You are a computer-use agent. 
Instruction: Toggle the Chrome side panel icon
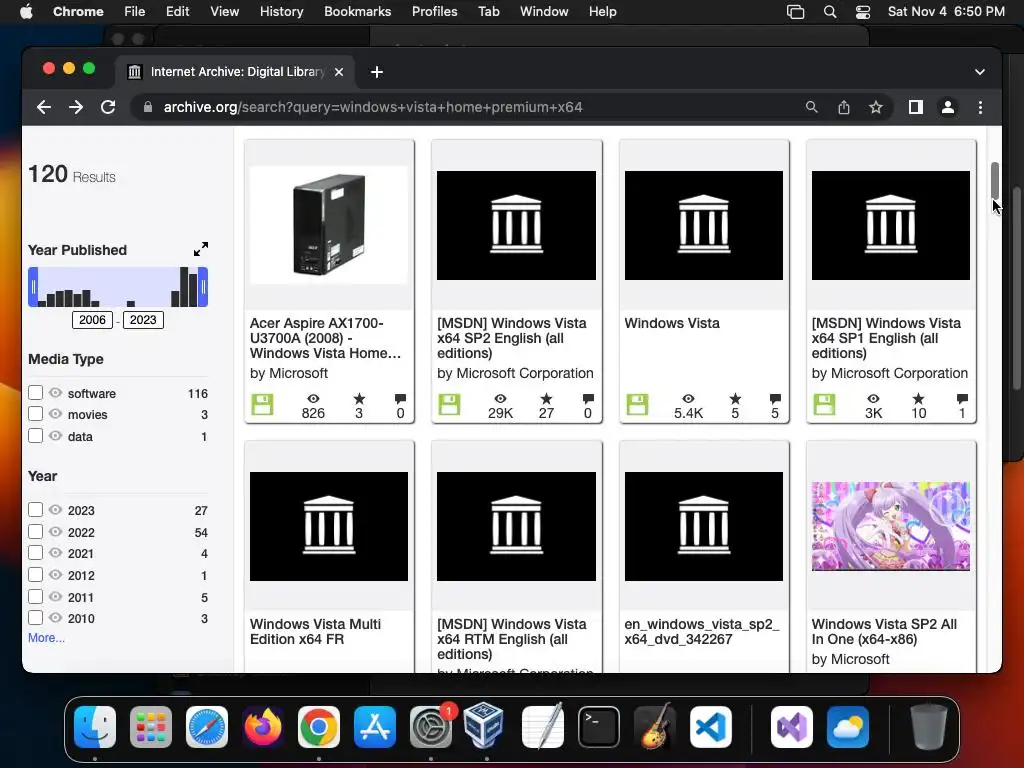click(x=916, y=107)
